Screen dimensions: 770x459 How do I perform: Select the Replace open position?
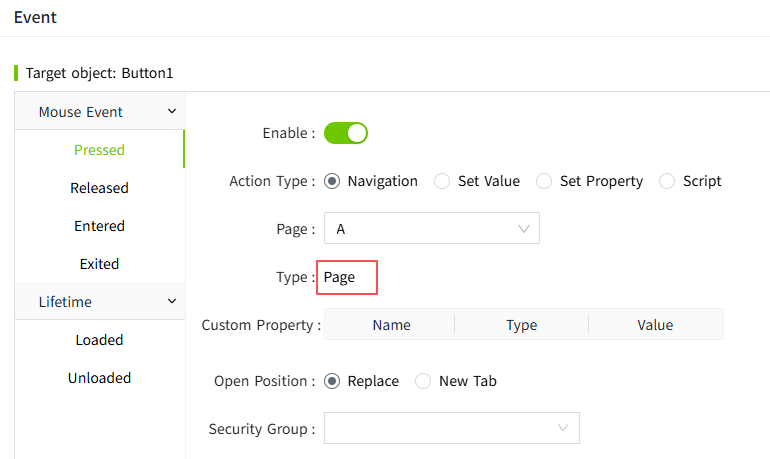tap(332, 381)
